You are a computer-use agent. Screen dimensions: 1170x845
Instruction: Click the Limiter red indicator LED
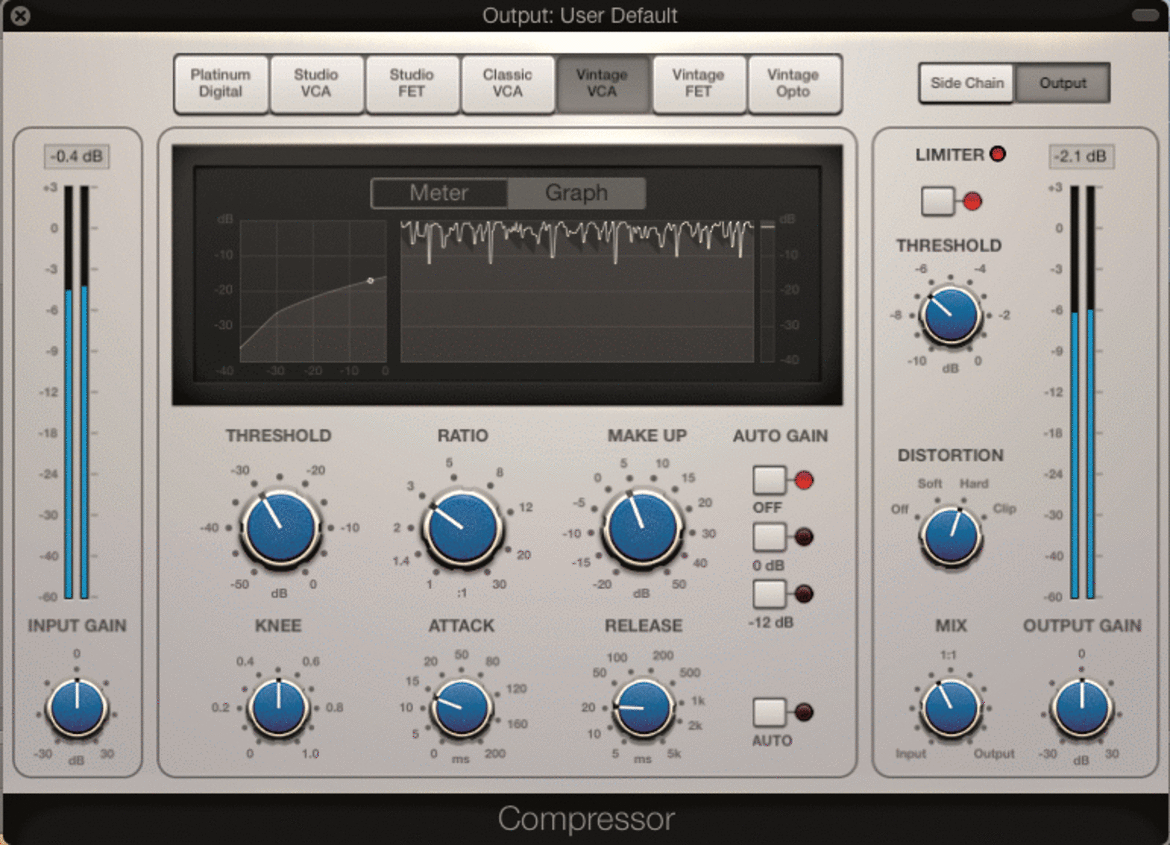[998, 154]
